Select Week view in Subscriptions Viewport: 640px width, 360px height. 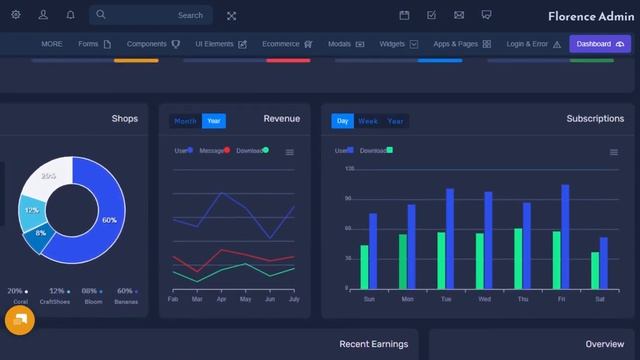[368, 121]
